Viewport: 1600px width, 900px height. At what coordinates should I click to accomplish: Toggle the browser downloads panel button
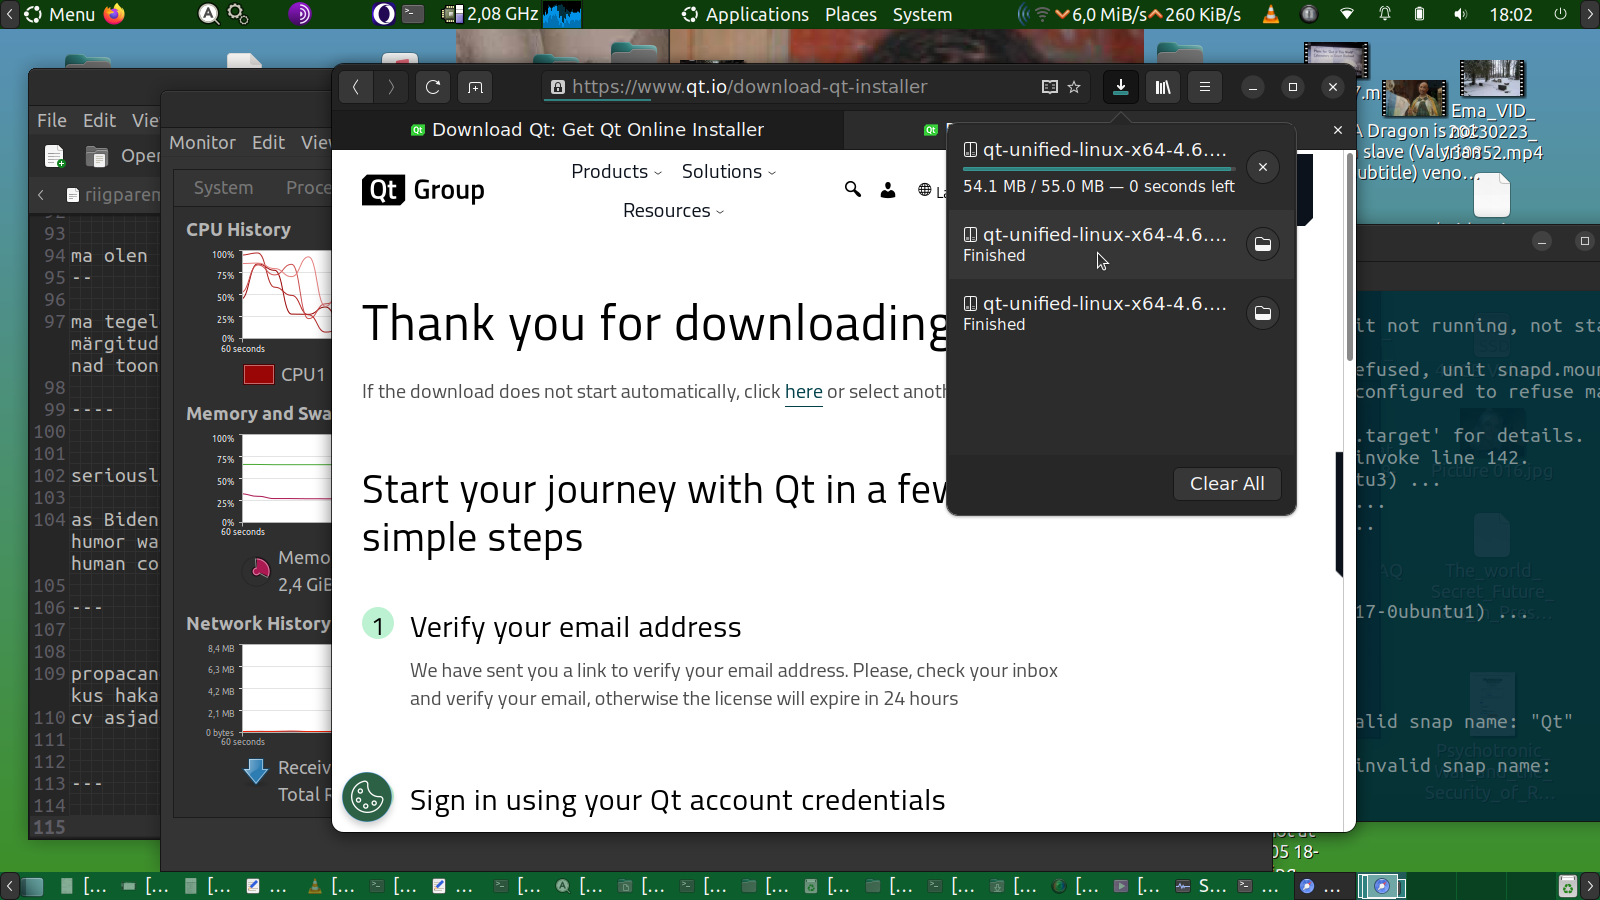click(1121, 87)
